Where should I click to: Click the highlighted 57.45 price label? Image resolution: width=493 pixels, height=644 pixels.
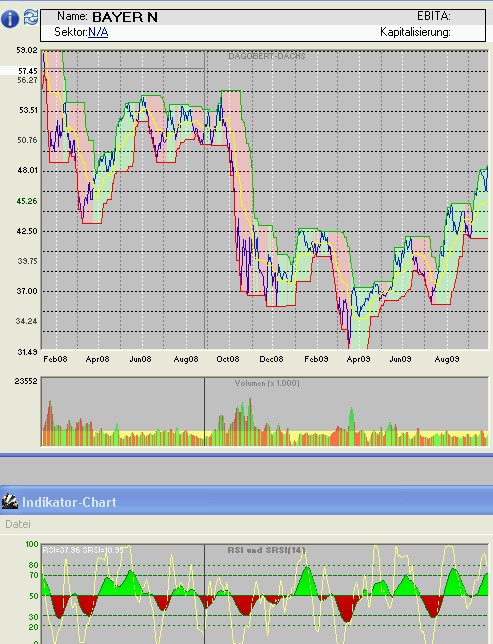(x=27, y=71)
